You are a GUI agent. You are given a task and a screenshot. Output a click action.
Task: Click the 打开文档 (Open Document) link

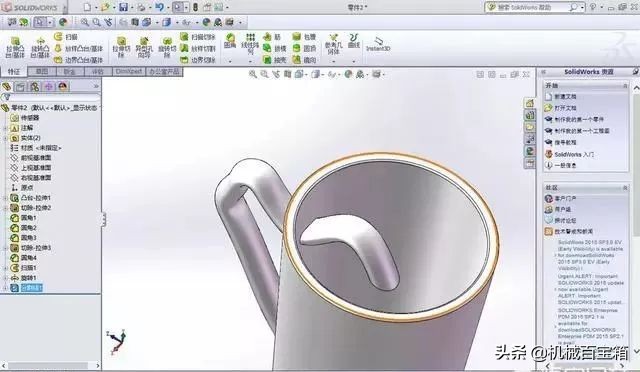pyautogui.click(x=565, y=108)
